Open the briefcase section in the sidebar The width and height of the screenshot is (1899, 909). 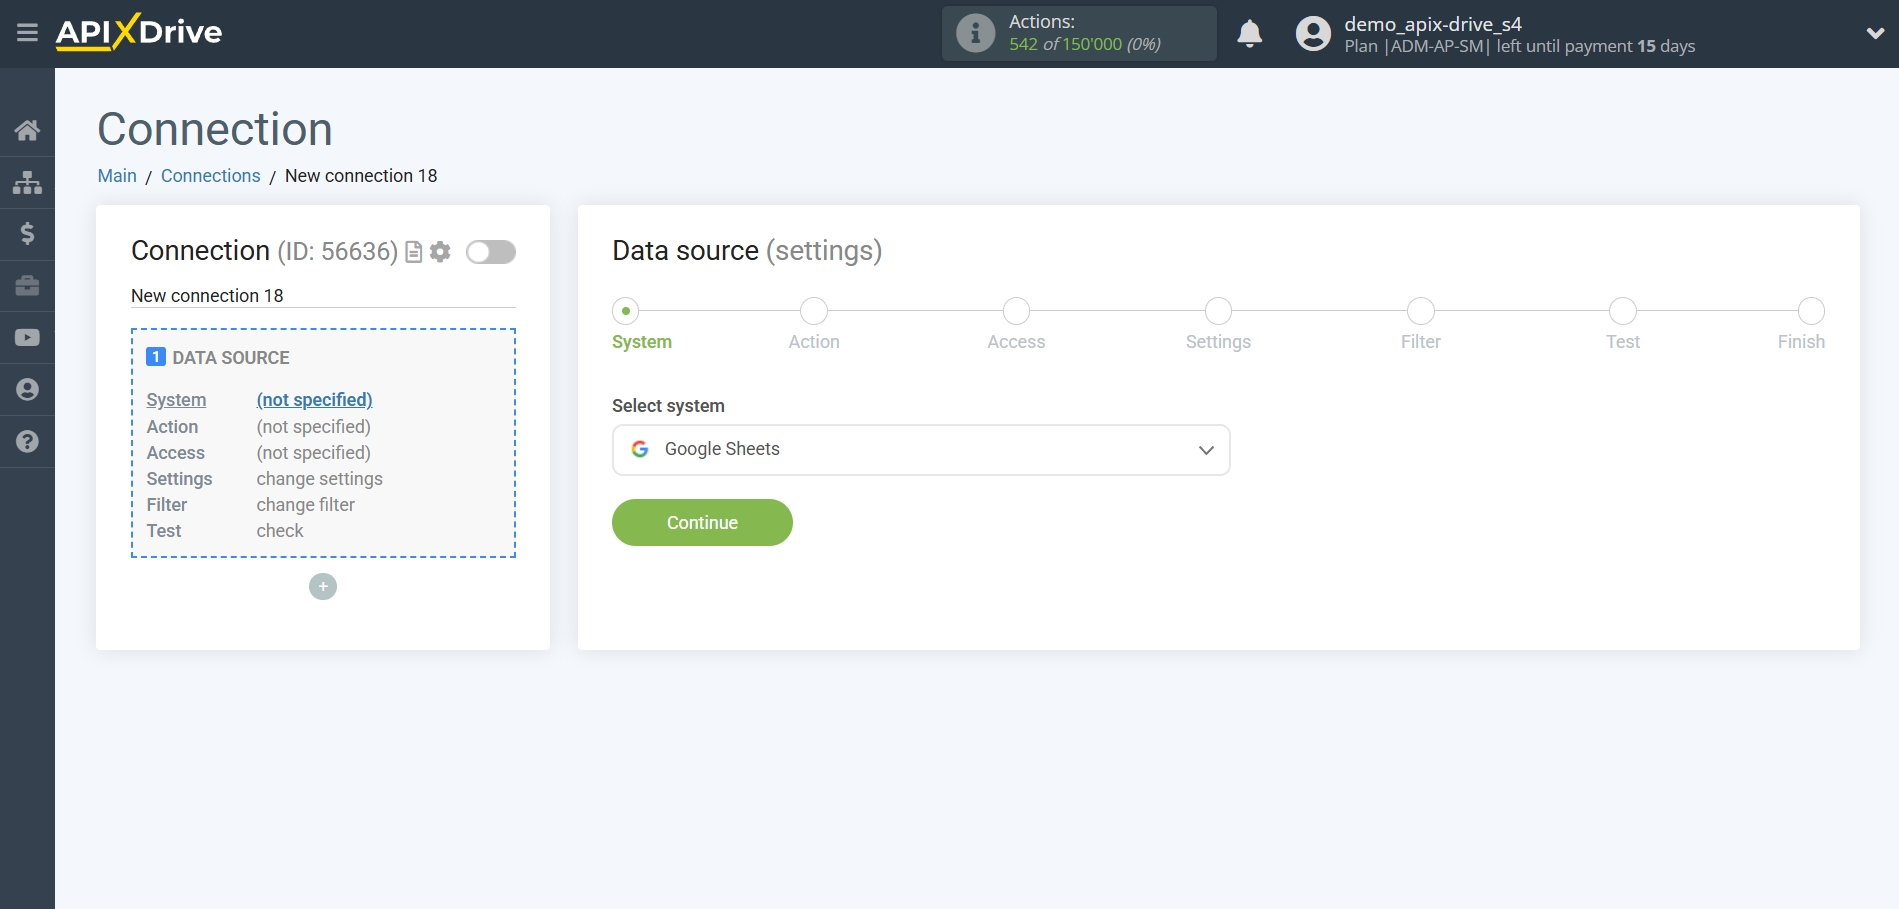coord(27,286)
